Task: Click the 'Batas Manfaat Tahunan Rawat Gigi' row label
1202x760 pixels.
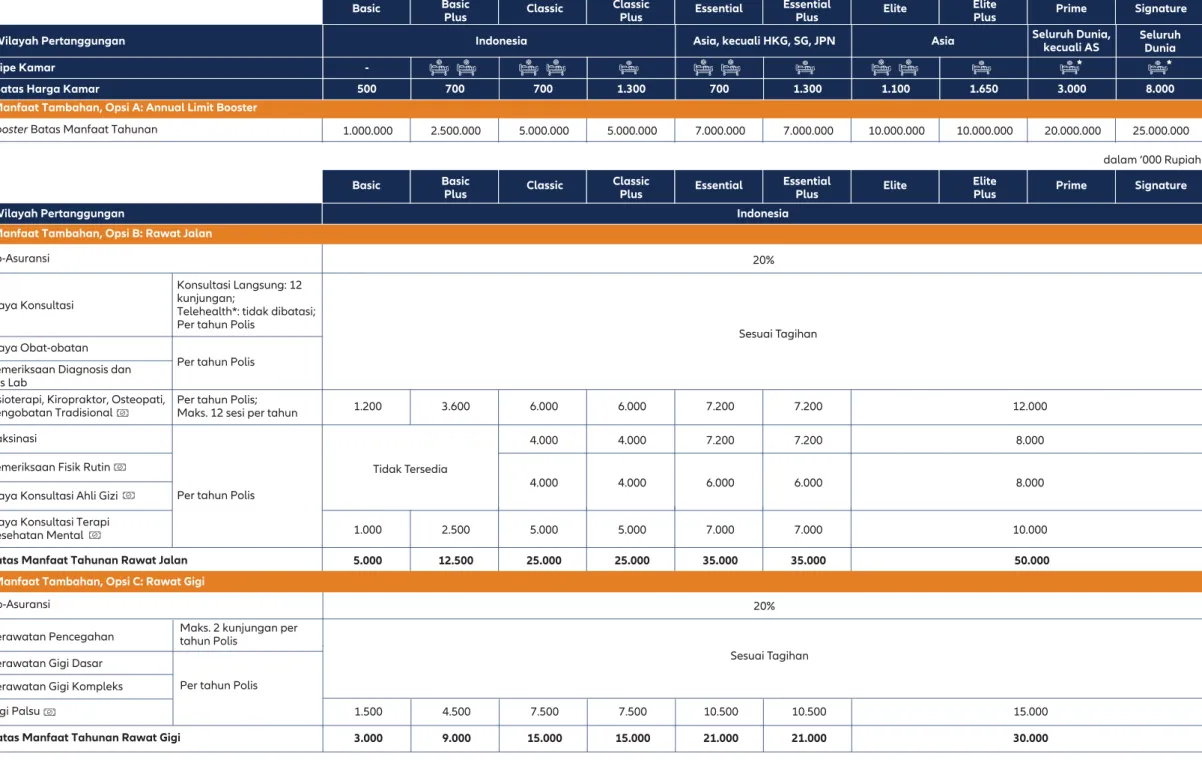Action: point(91,737)
